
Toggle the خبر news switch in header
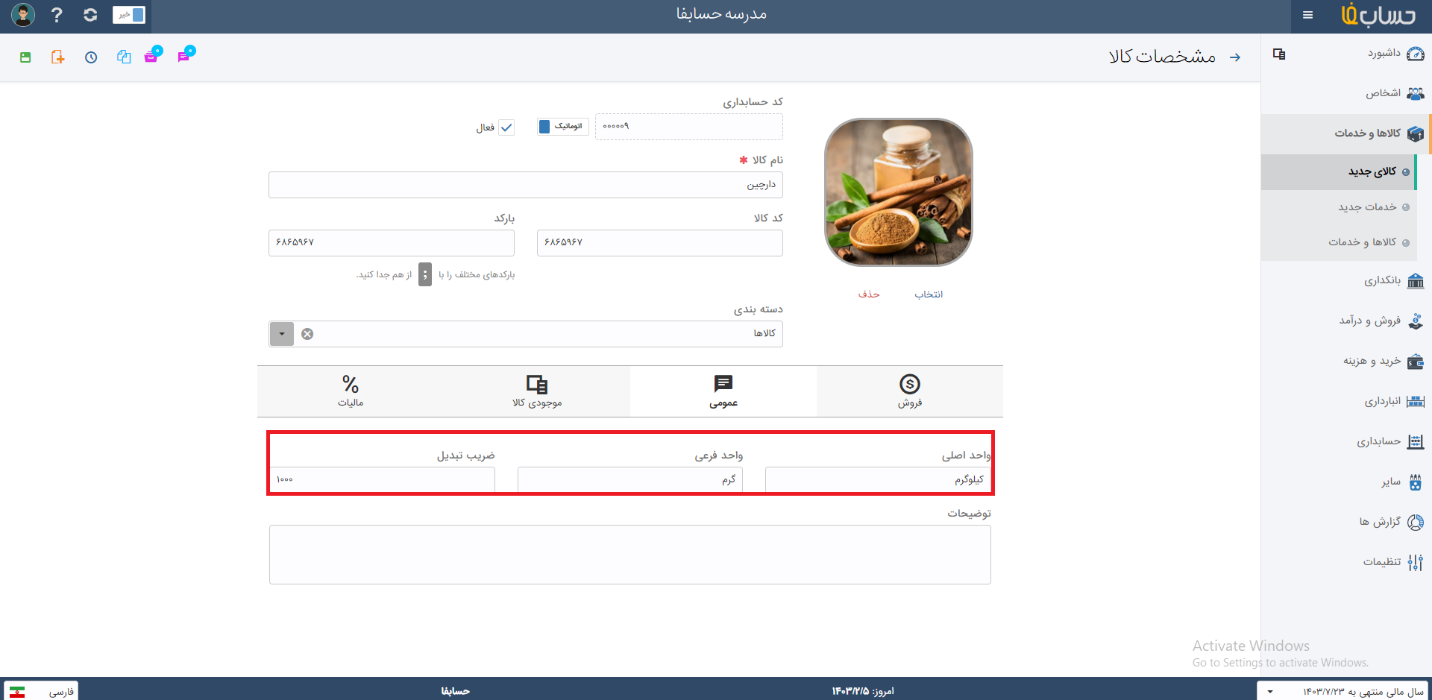coord(129,15)
